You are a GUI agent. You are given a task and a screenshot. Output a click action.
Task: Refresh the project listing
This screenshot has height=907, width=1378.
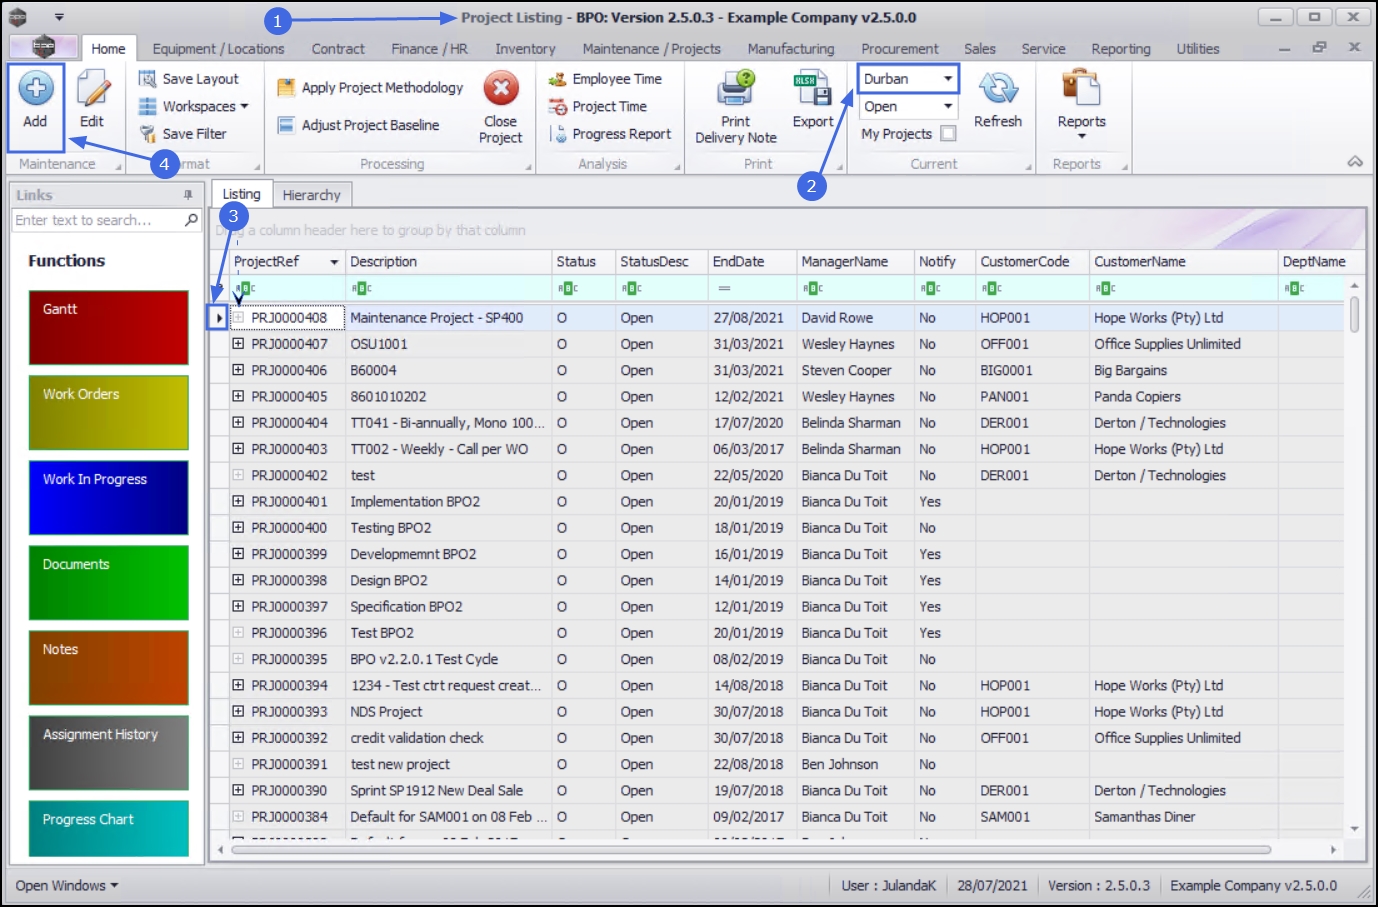tap(997, 90)
